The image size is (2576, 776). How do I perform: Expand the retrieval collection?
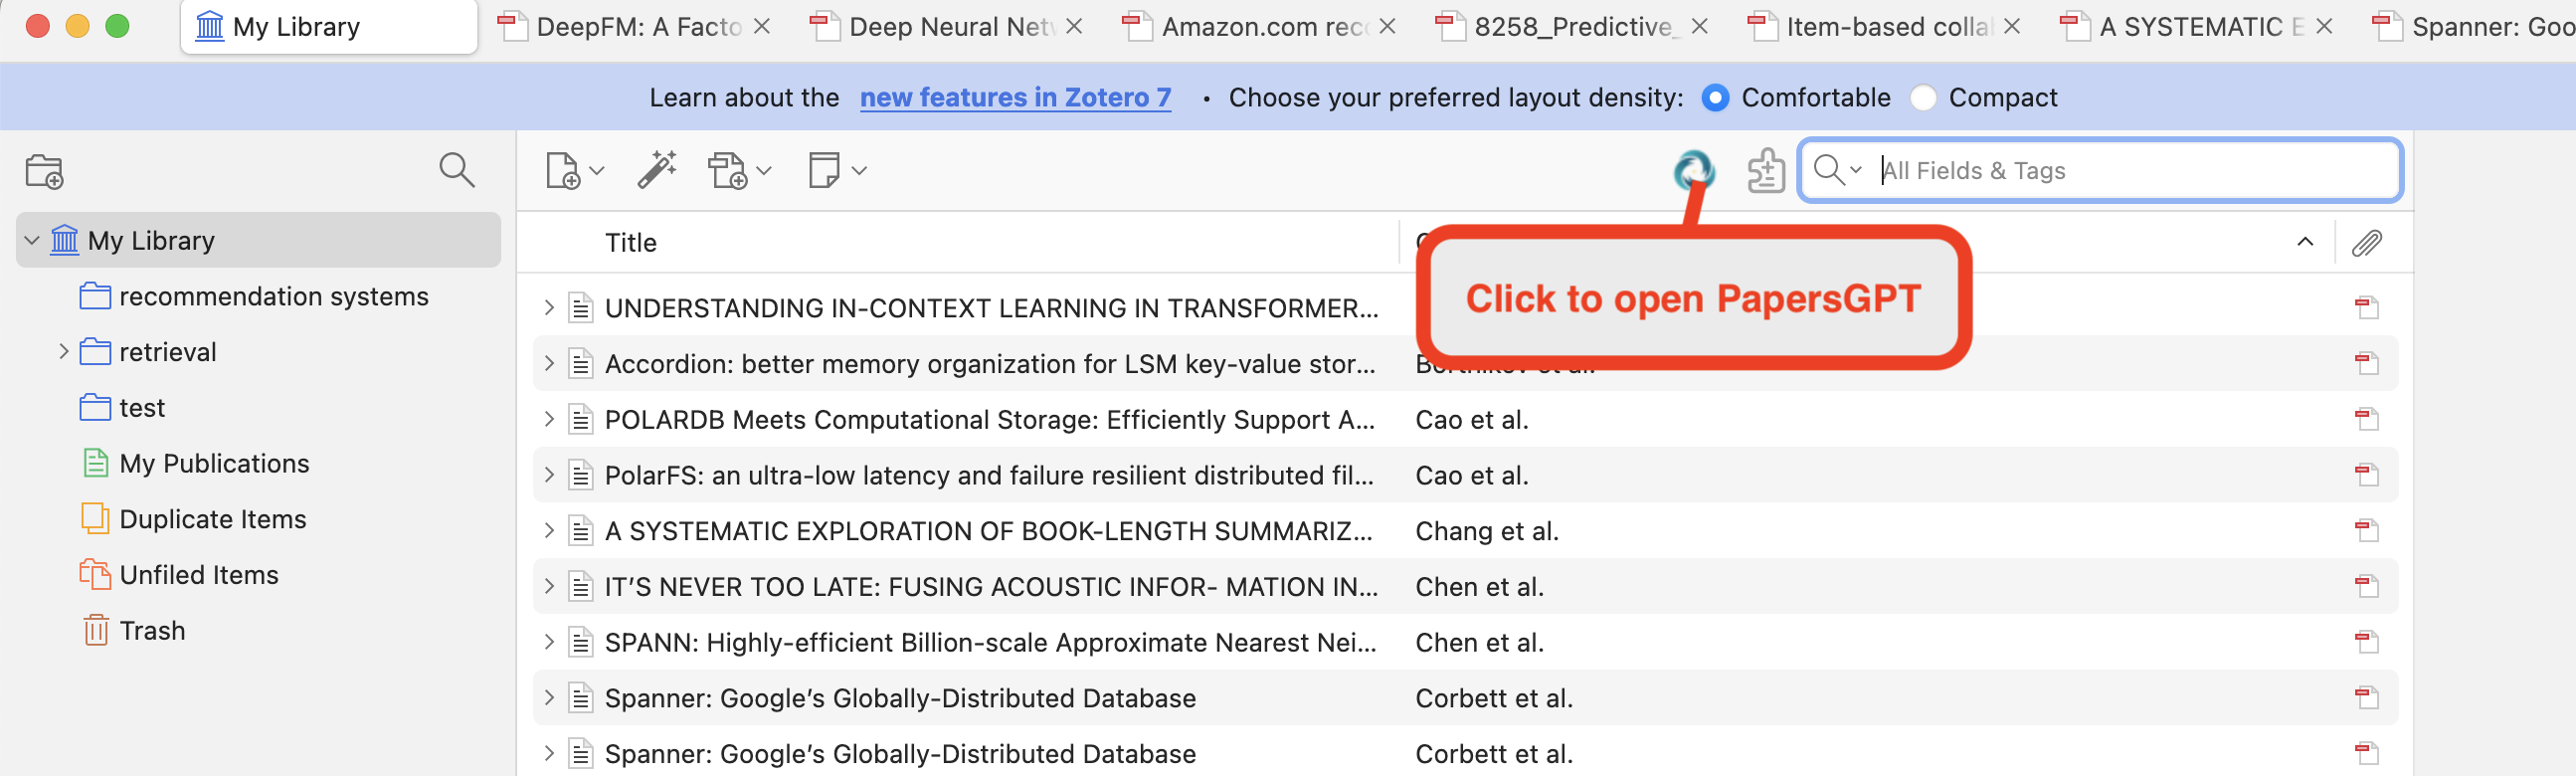coord(63,352)
